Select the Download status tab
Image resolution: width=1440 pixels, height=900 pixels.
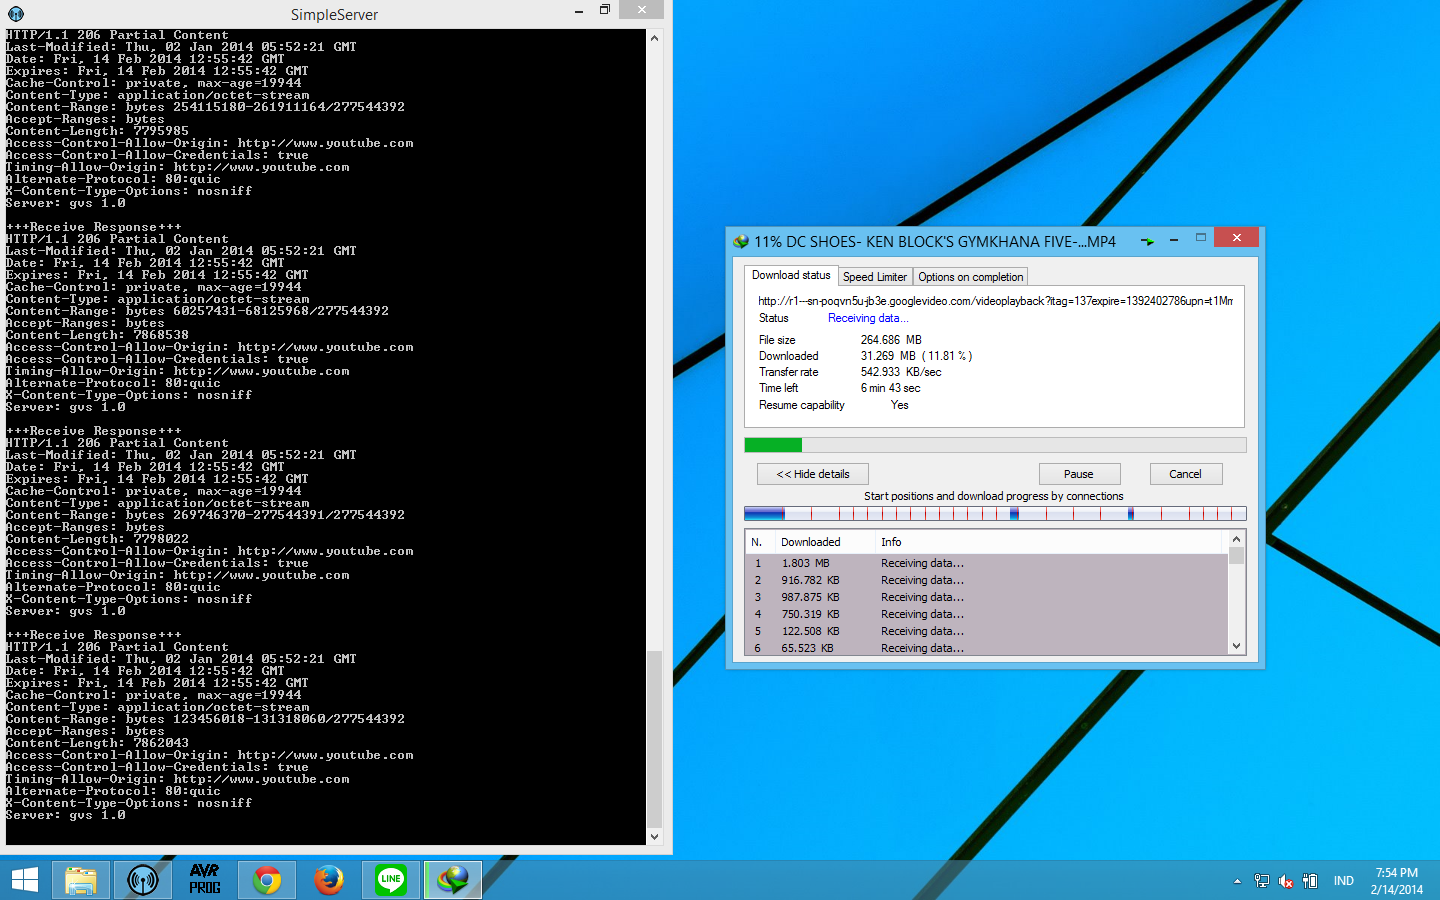791,275
